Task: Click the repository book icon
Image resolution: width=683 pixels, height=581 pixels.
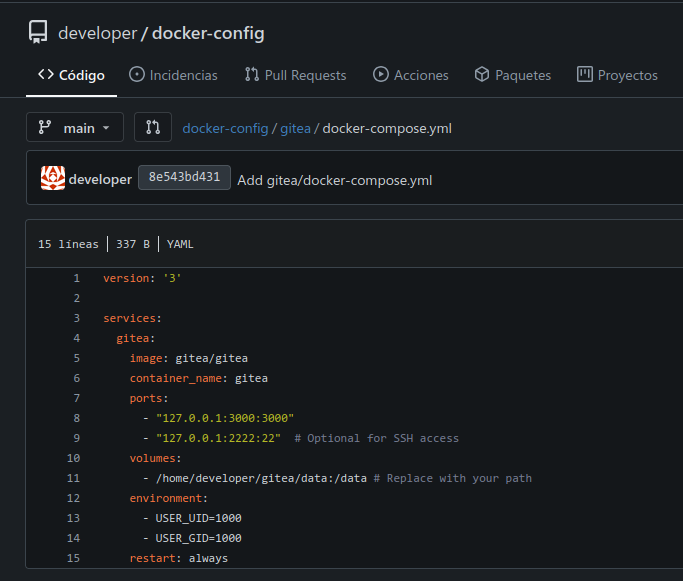Action: click(x=39, y=32)
